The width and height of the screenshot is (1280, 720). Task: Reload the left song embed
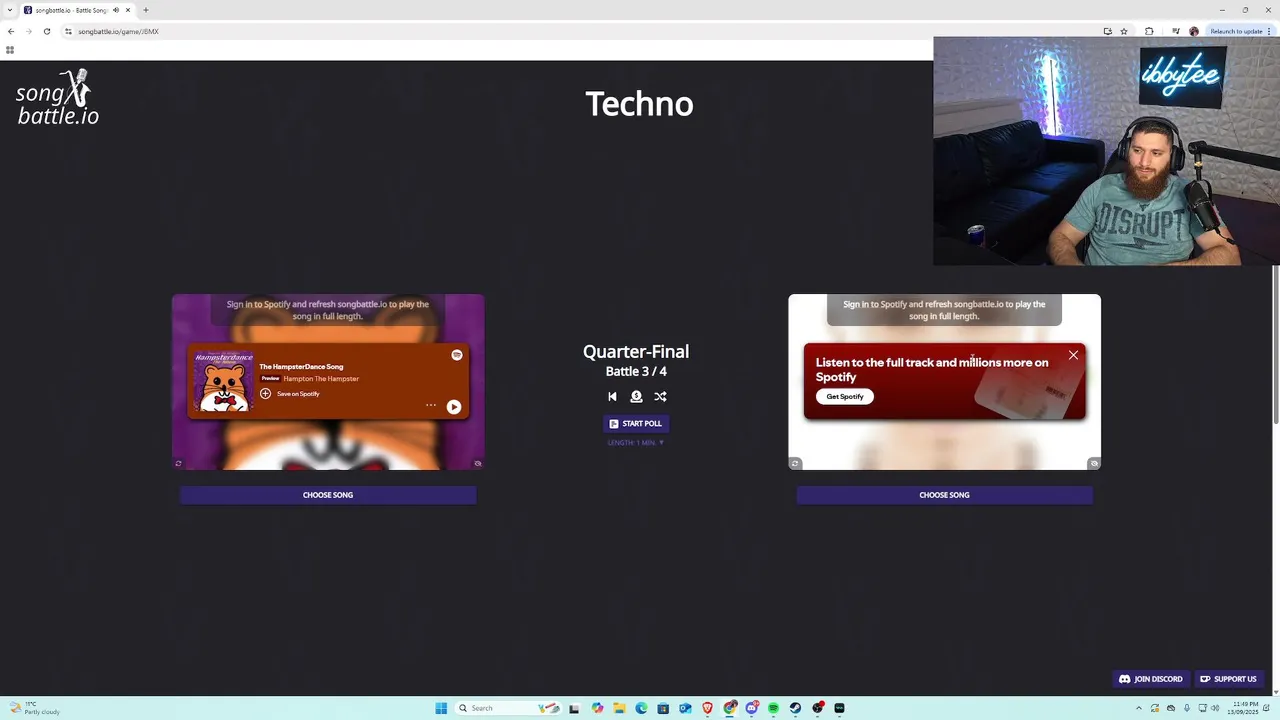[x=178, y=463]
